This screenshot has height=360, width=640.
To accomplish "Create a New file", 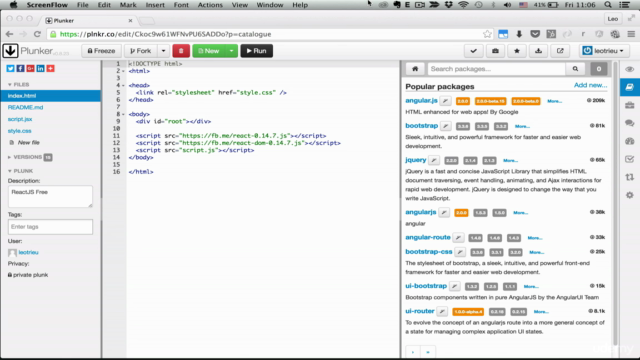I will (x=28, y=142).
